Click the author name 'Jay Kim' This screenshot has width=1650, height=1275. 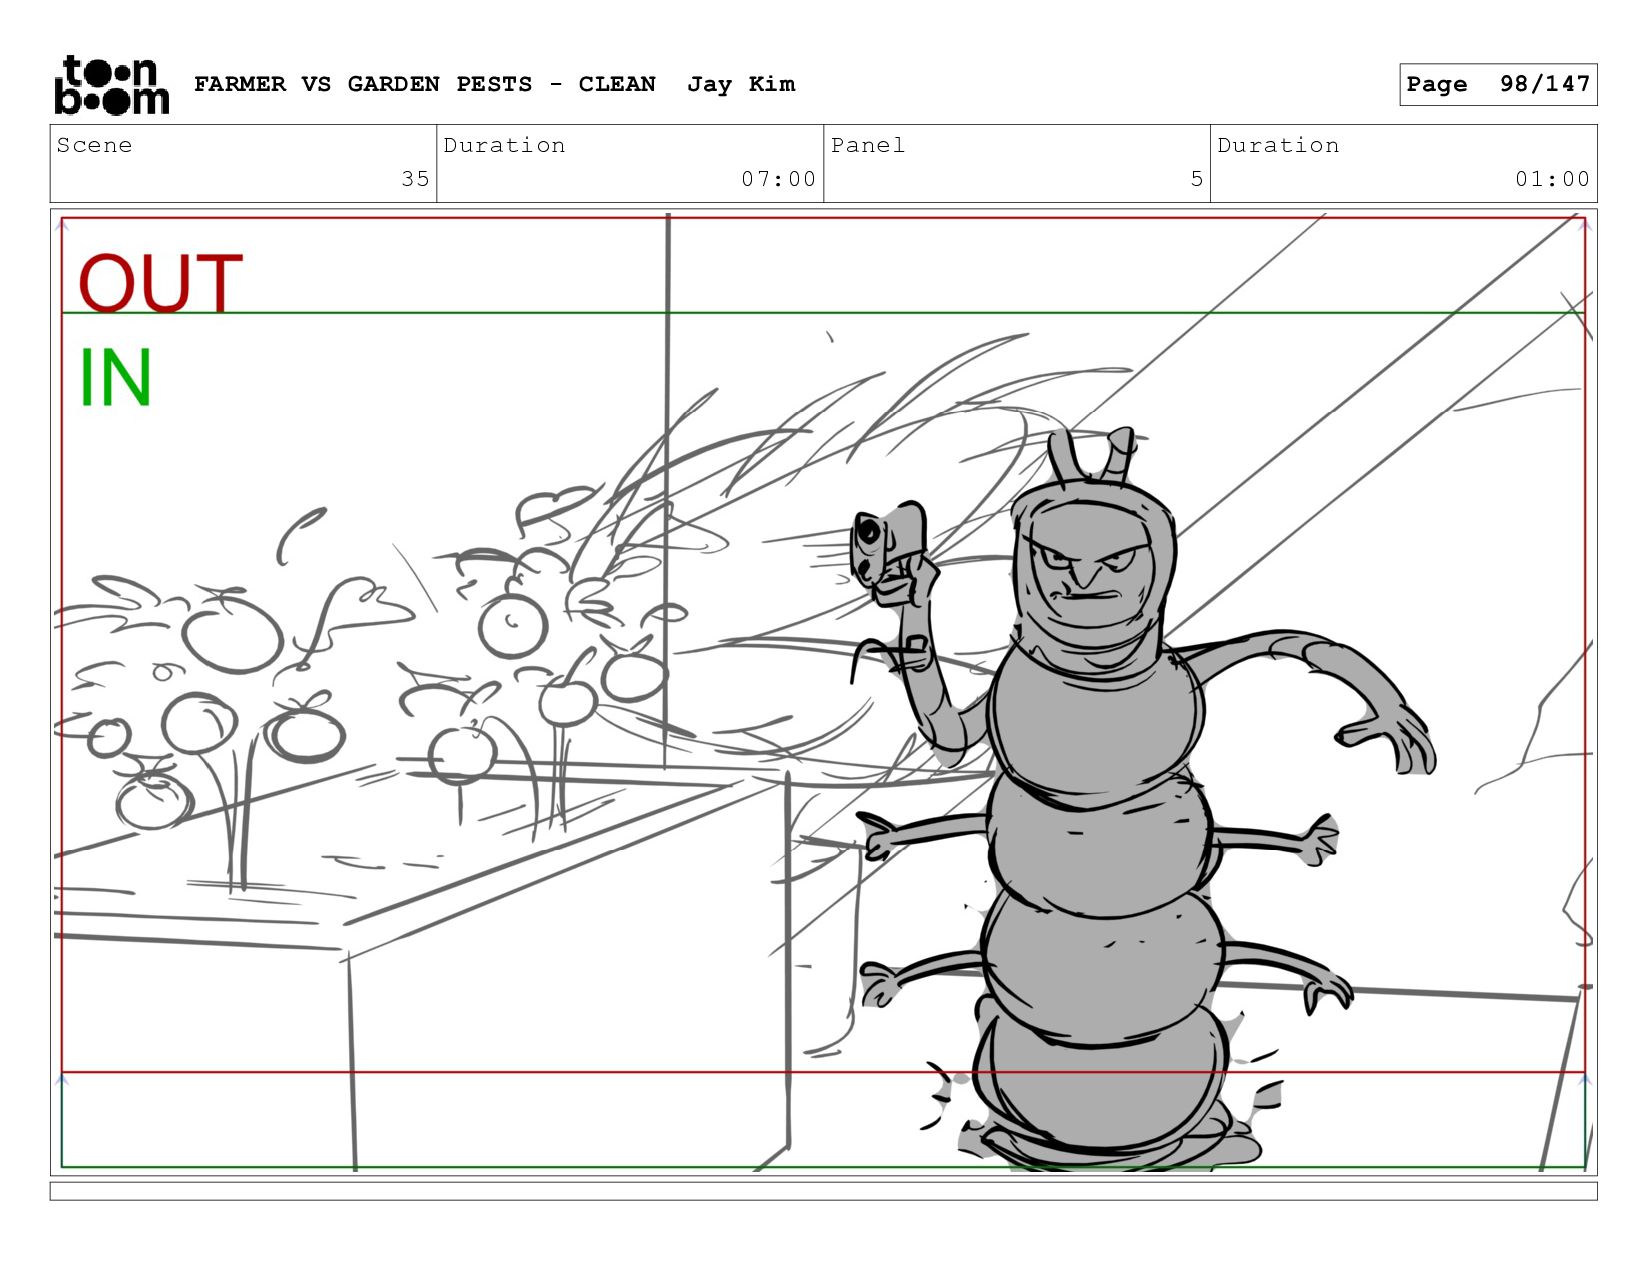741,84
